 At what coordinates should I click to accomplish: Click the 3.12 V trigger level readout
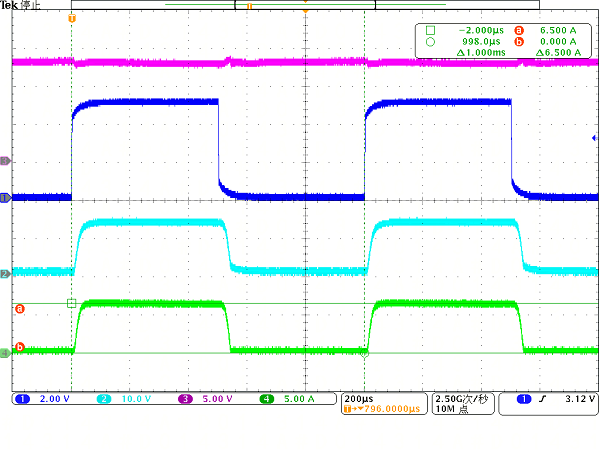[x=580, y=399]
